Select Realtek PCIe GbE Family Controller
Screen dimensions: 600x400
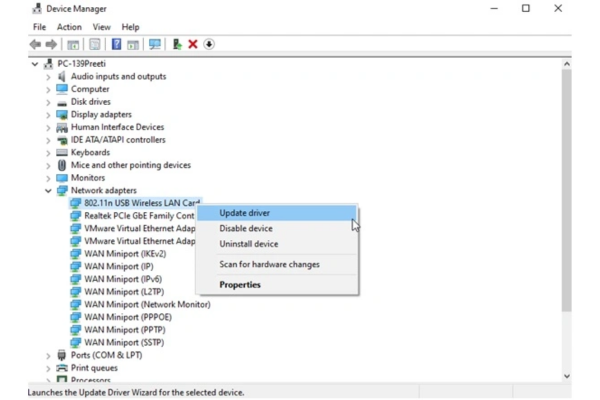139,216
